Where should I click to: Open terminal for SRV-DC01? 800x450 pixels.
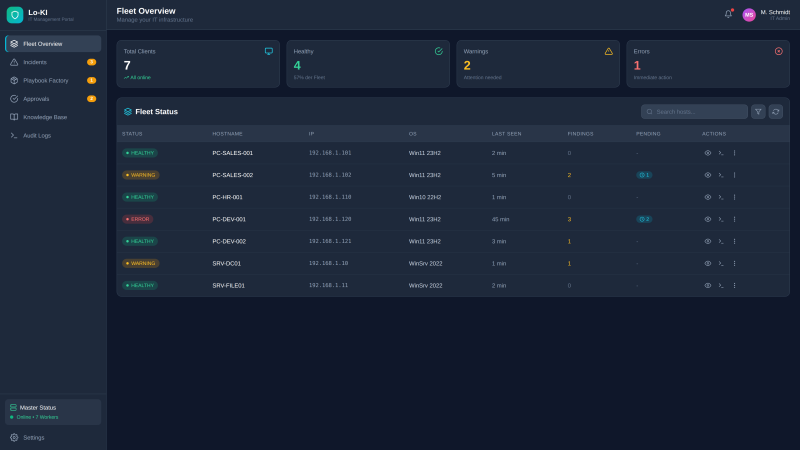click(721, 263)
